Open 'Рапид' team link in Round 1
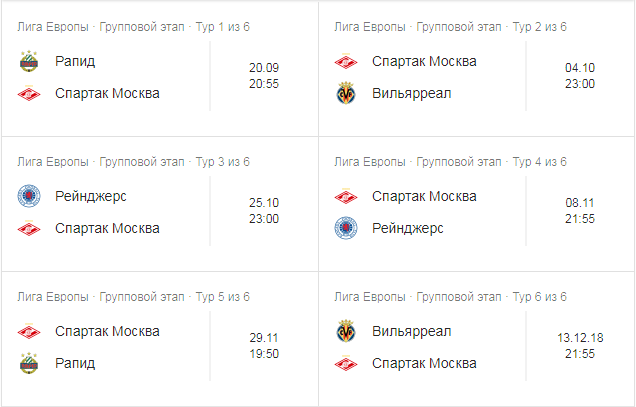Screen dimensions: 636x407 pos(75,62)
